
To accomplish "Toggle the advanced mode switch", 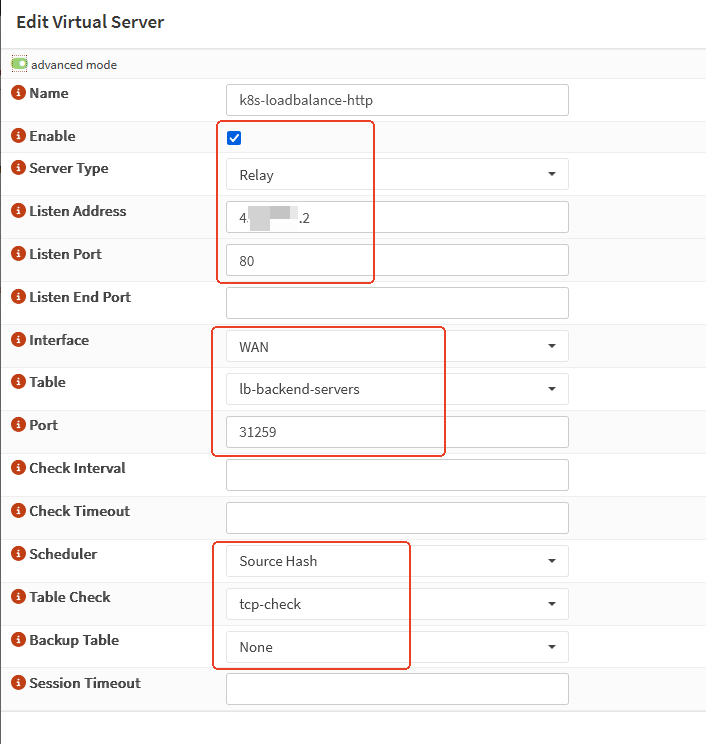I will click(20, 64).
